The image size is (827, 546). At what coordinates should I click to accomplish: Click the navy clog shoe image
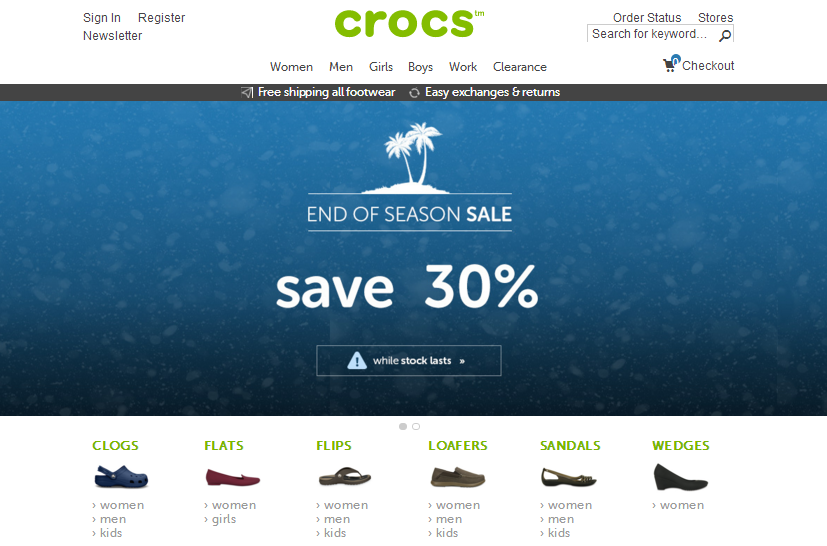tap(121, 477)
